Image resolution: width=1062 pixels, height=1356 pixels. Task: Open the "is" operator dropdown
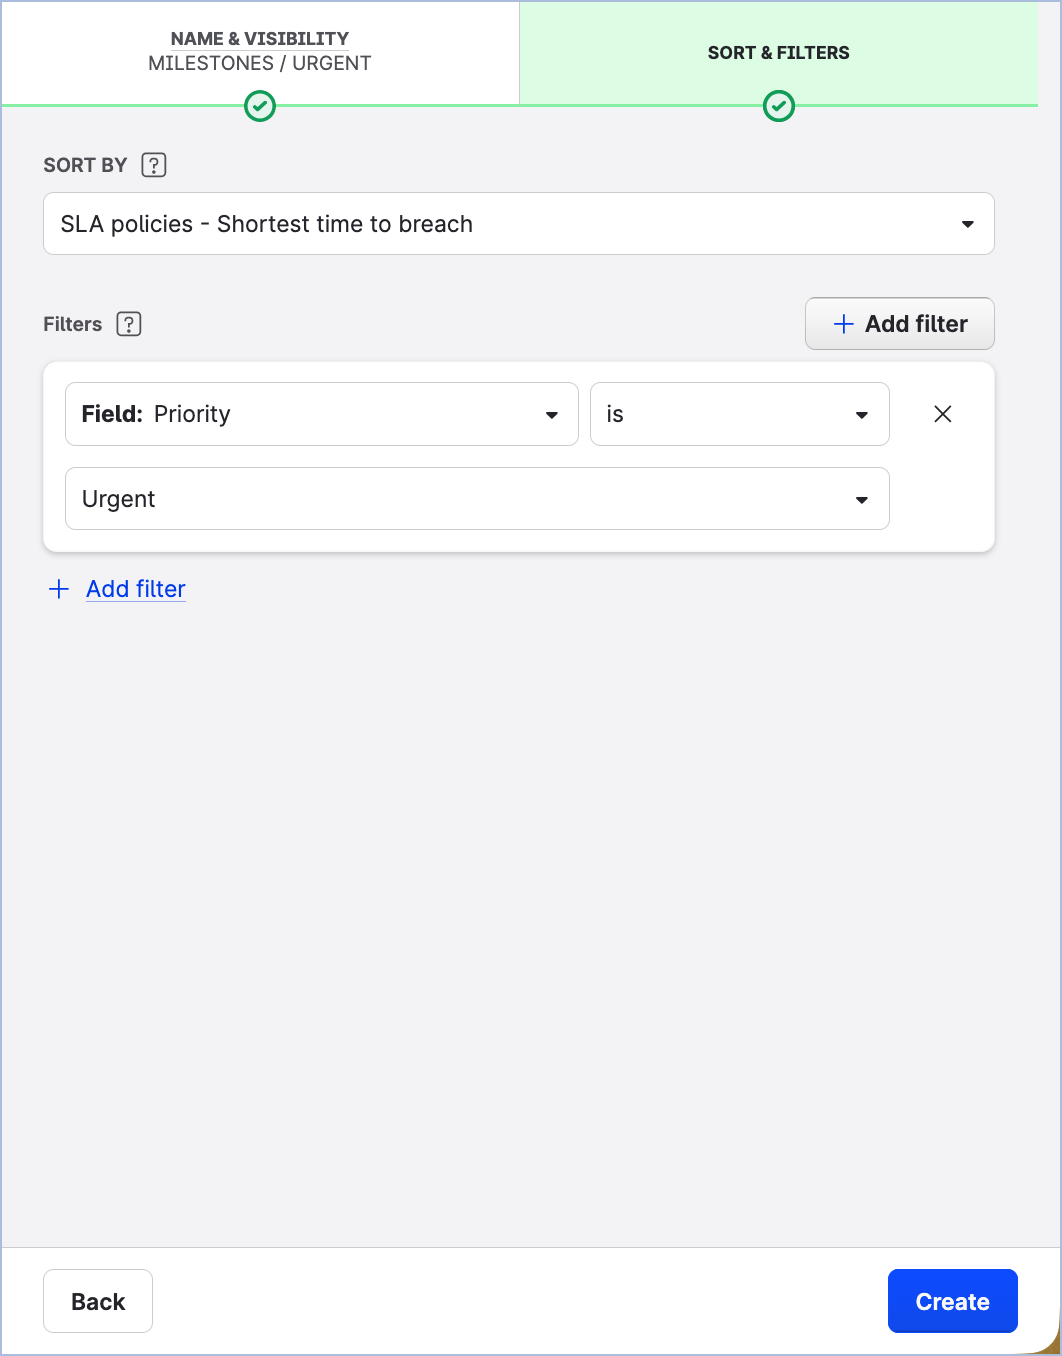[x=739, y=414]
